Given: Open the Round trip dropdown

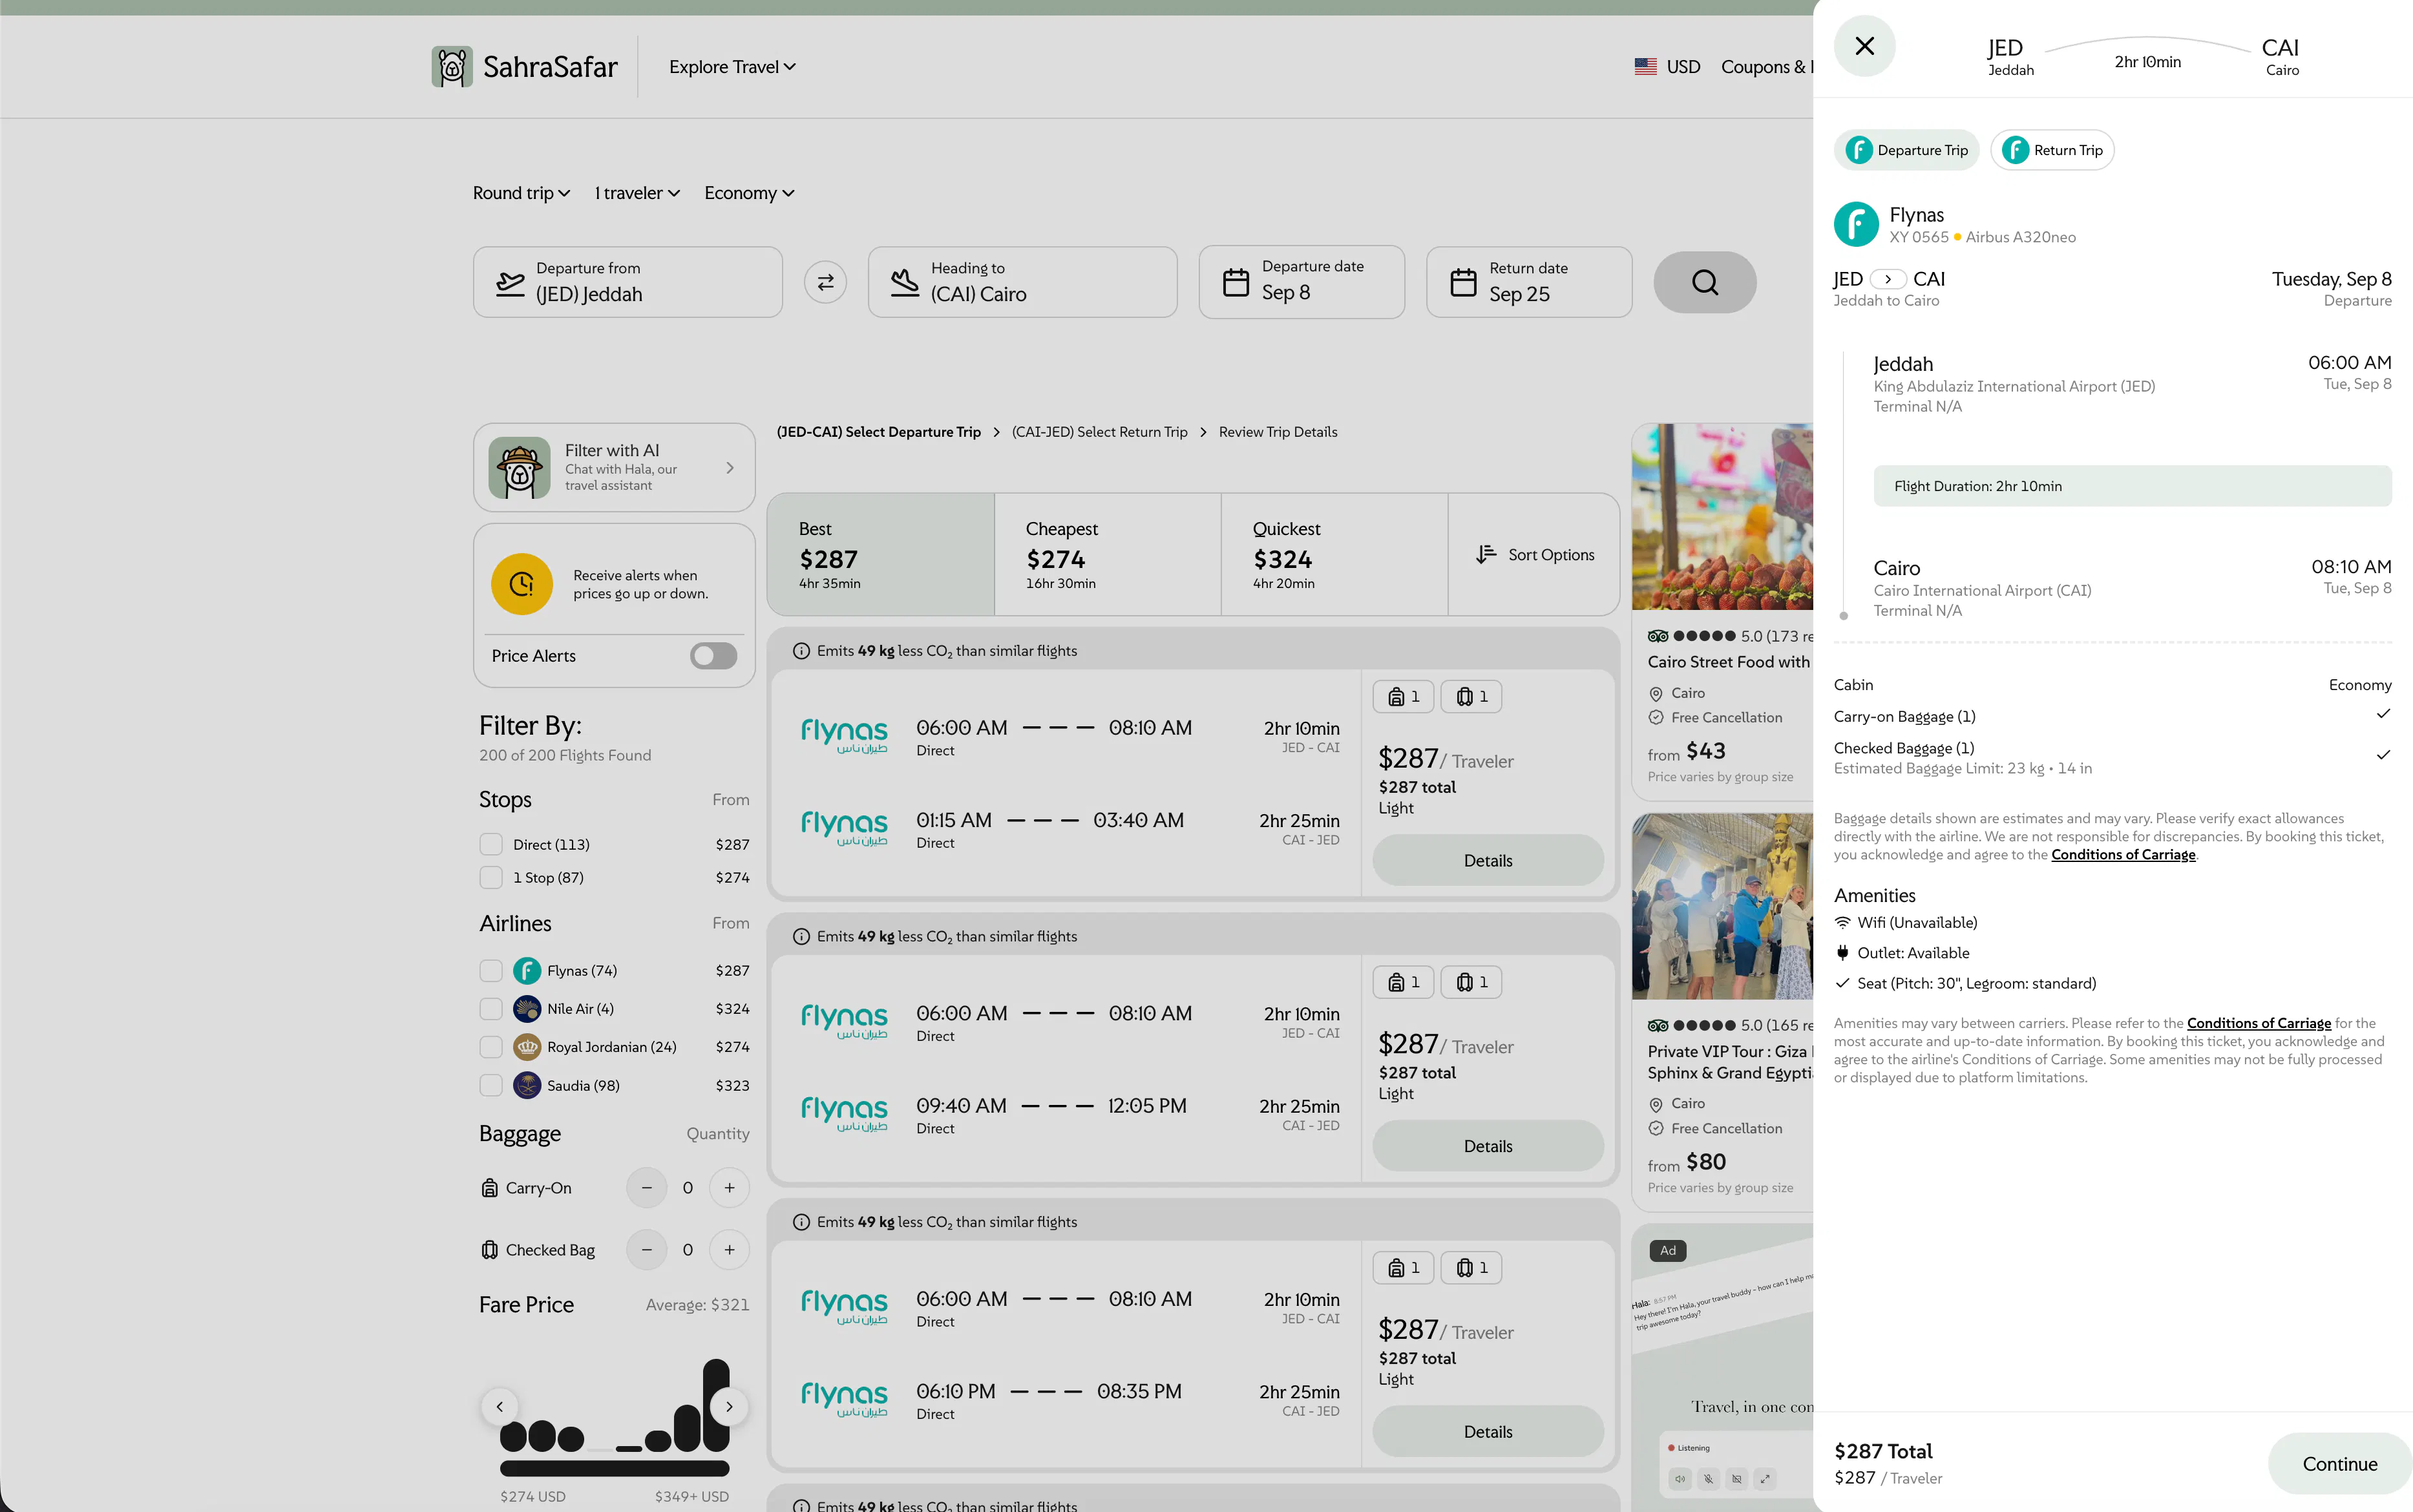Looking at the screenshot, I should 521,193.
